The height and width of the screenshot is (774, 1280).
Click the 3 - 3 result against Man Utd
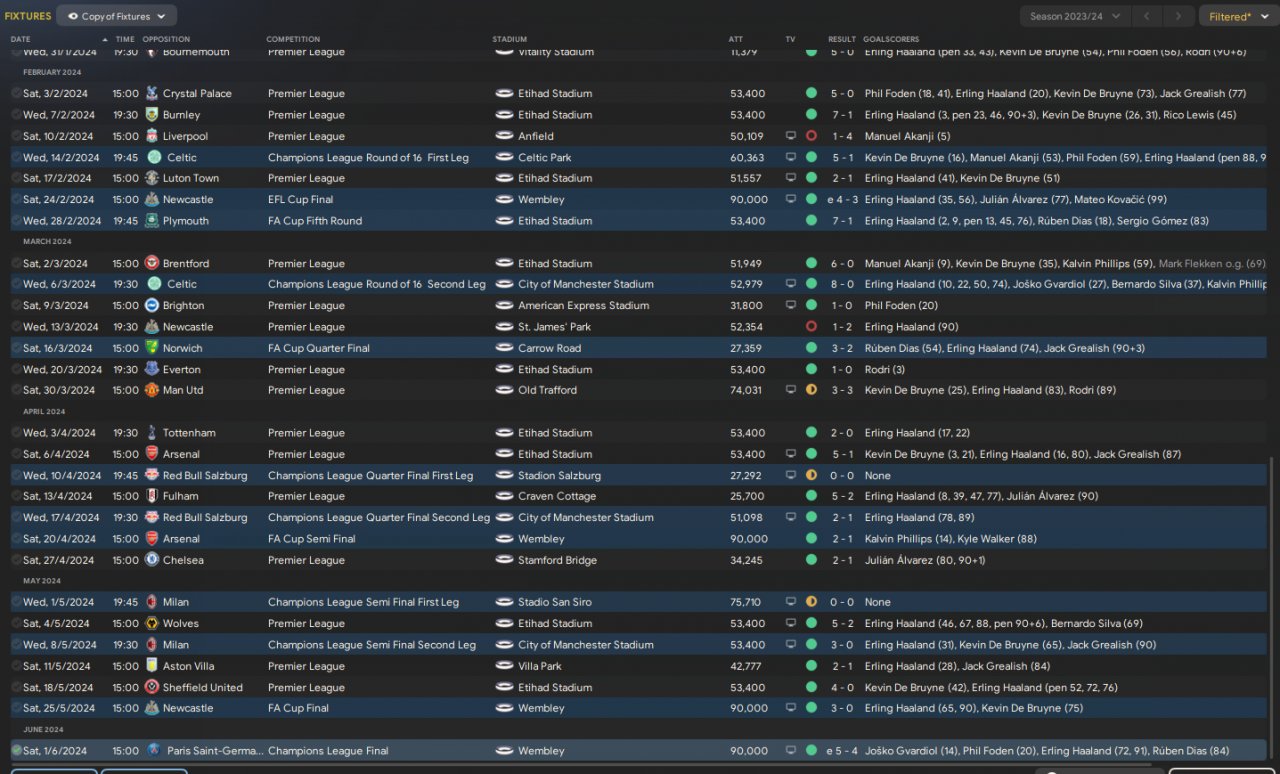click(842, 390)
